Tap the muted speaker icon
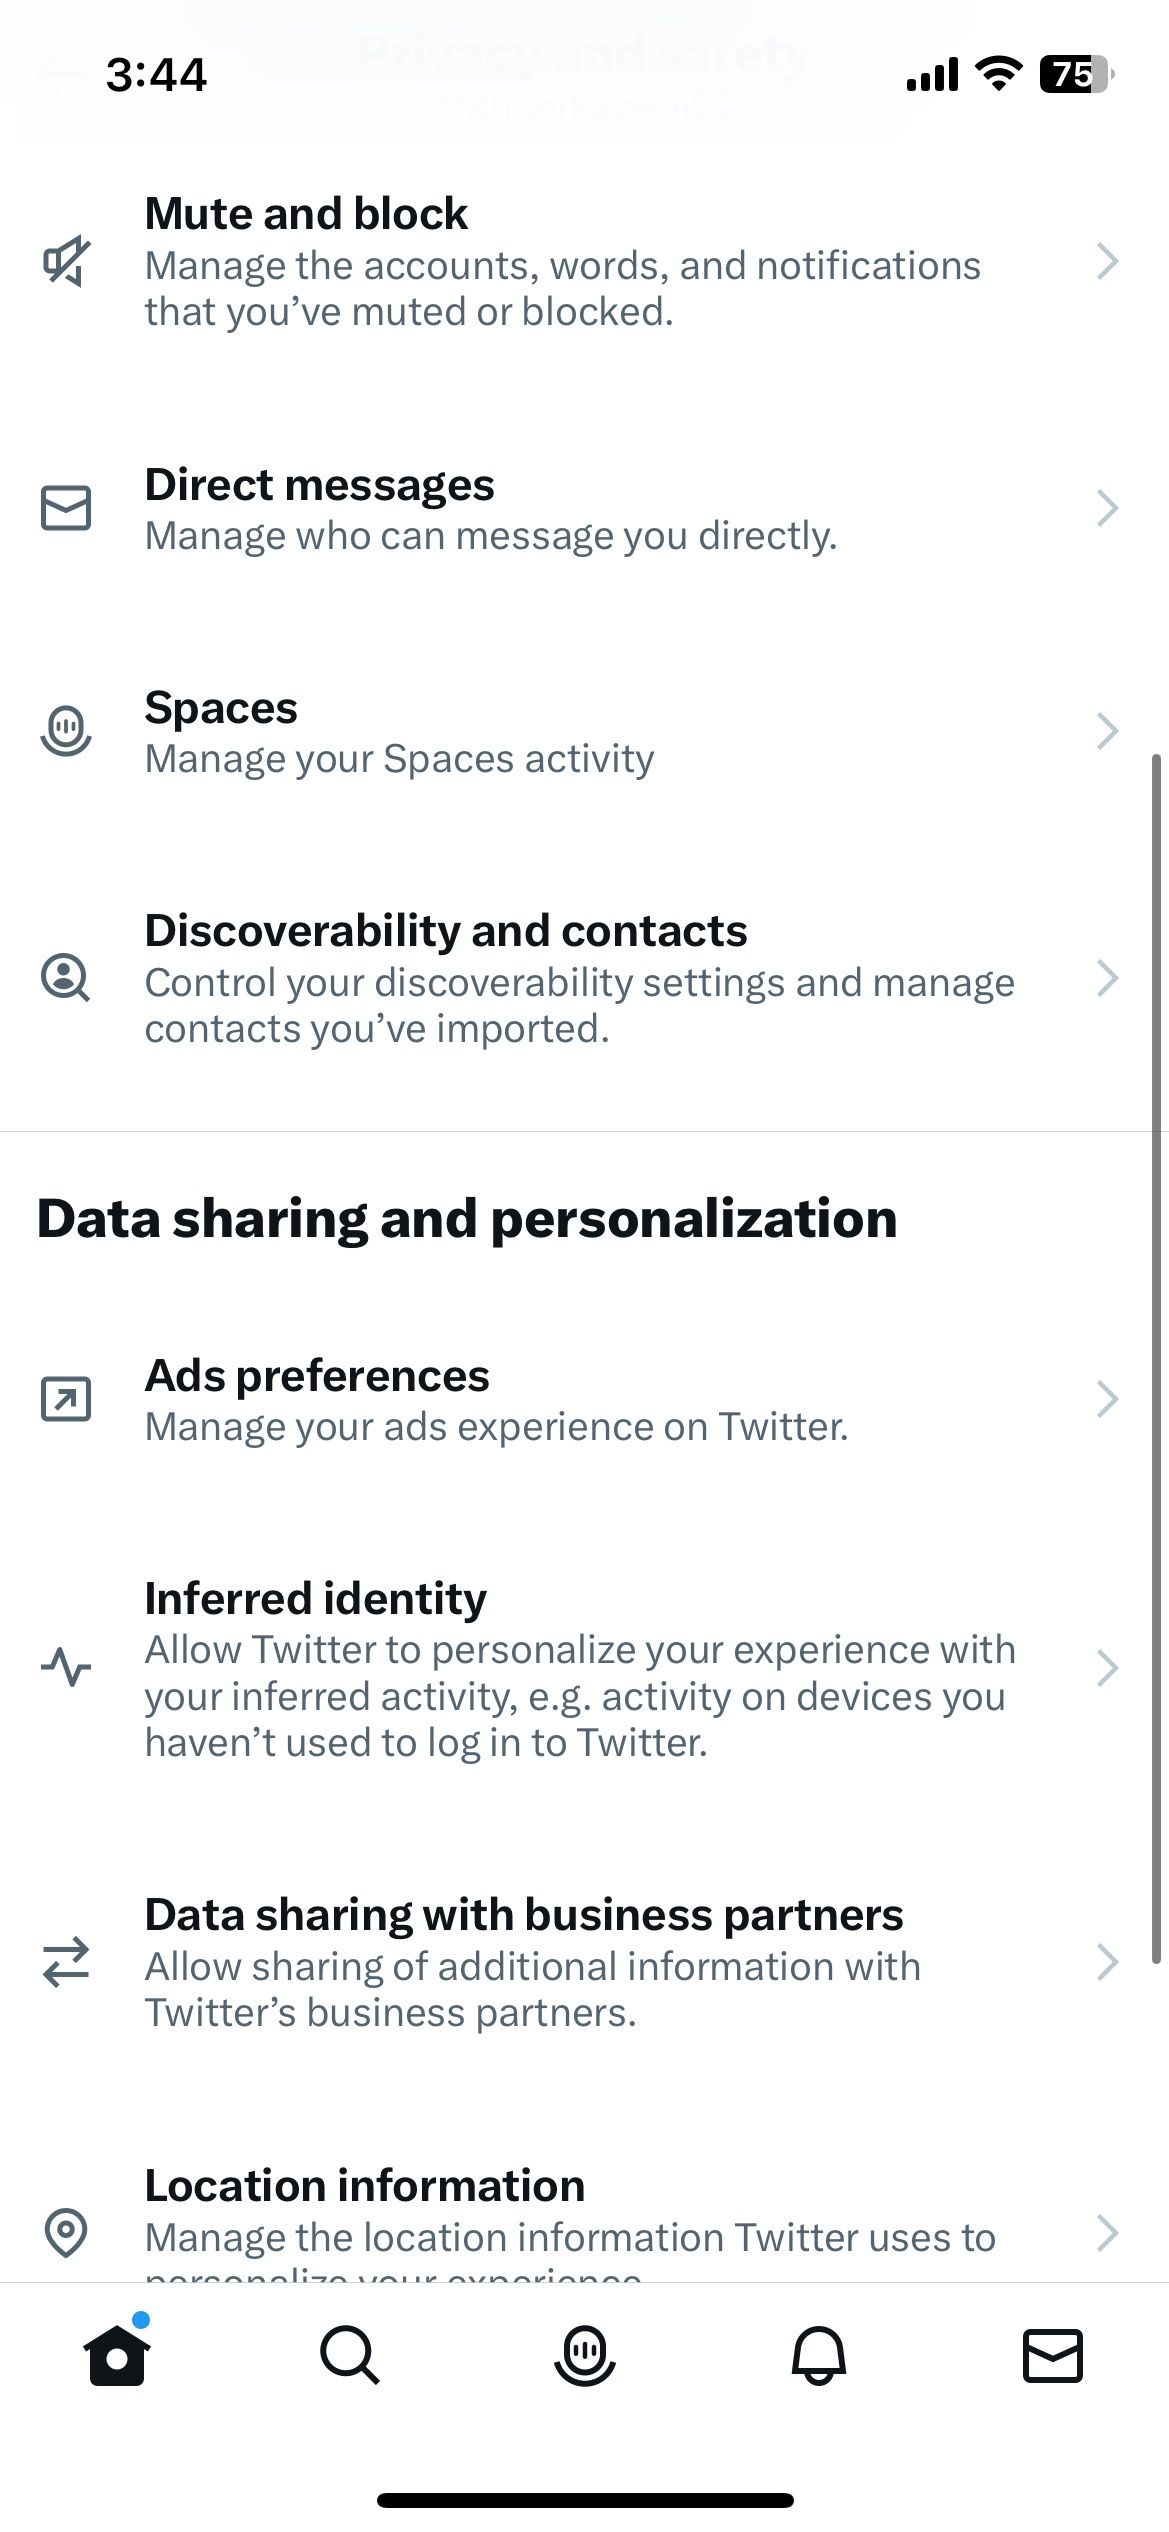Viewport: 1169px width, 2532px height. point(66,263)
